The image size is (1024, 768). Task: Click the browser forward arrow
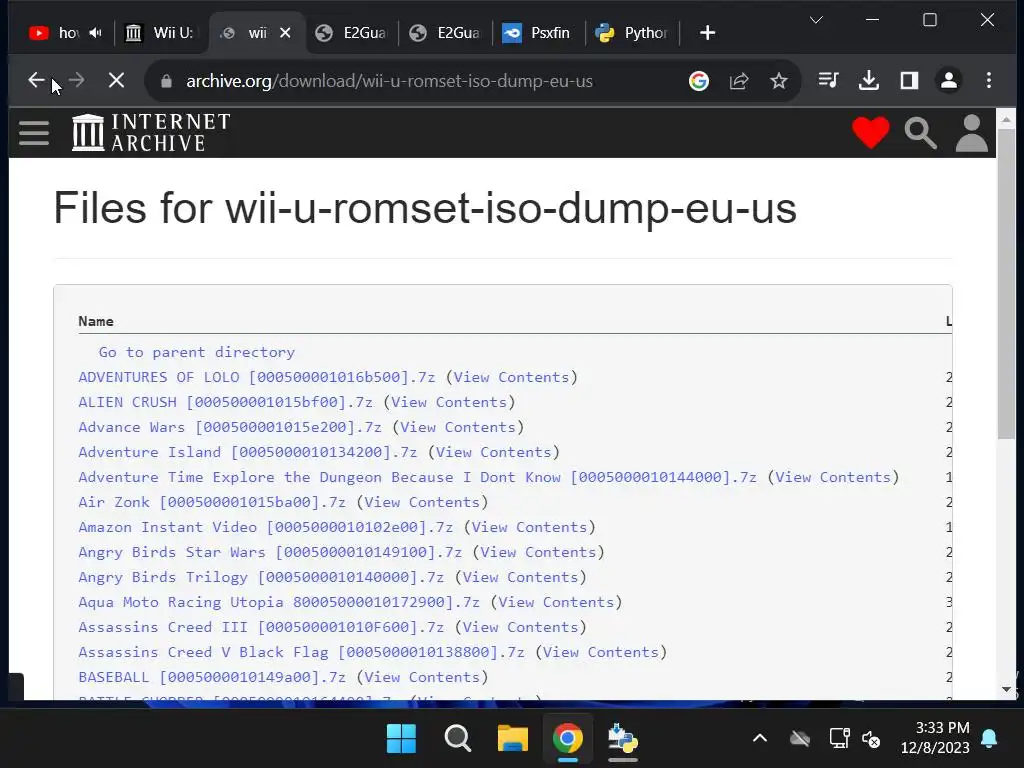click(x=76, y=80)
